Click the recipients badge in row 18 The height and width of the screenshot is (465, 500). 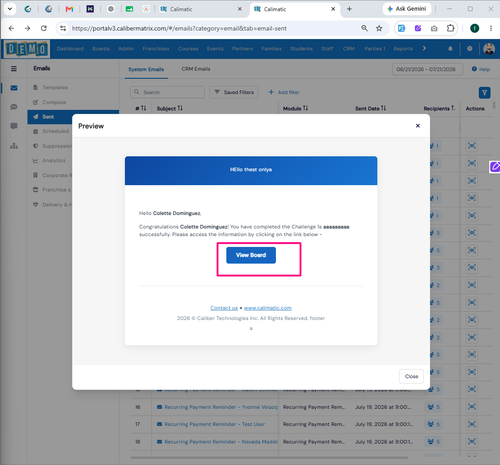[434, 442]
